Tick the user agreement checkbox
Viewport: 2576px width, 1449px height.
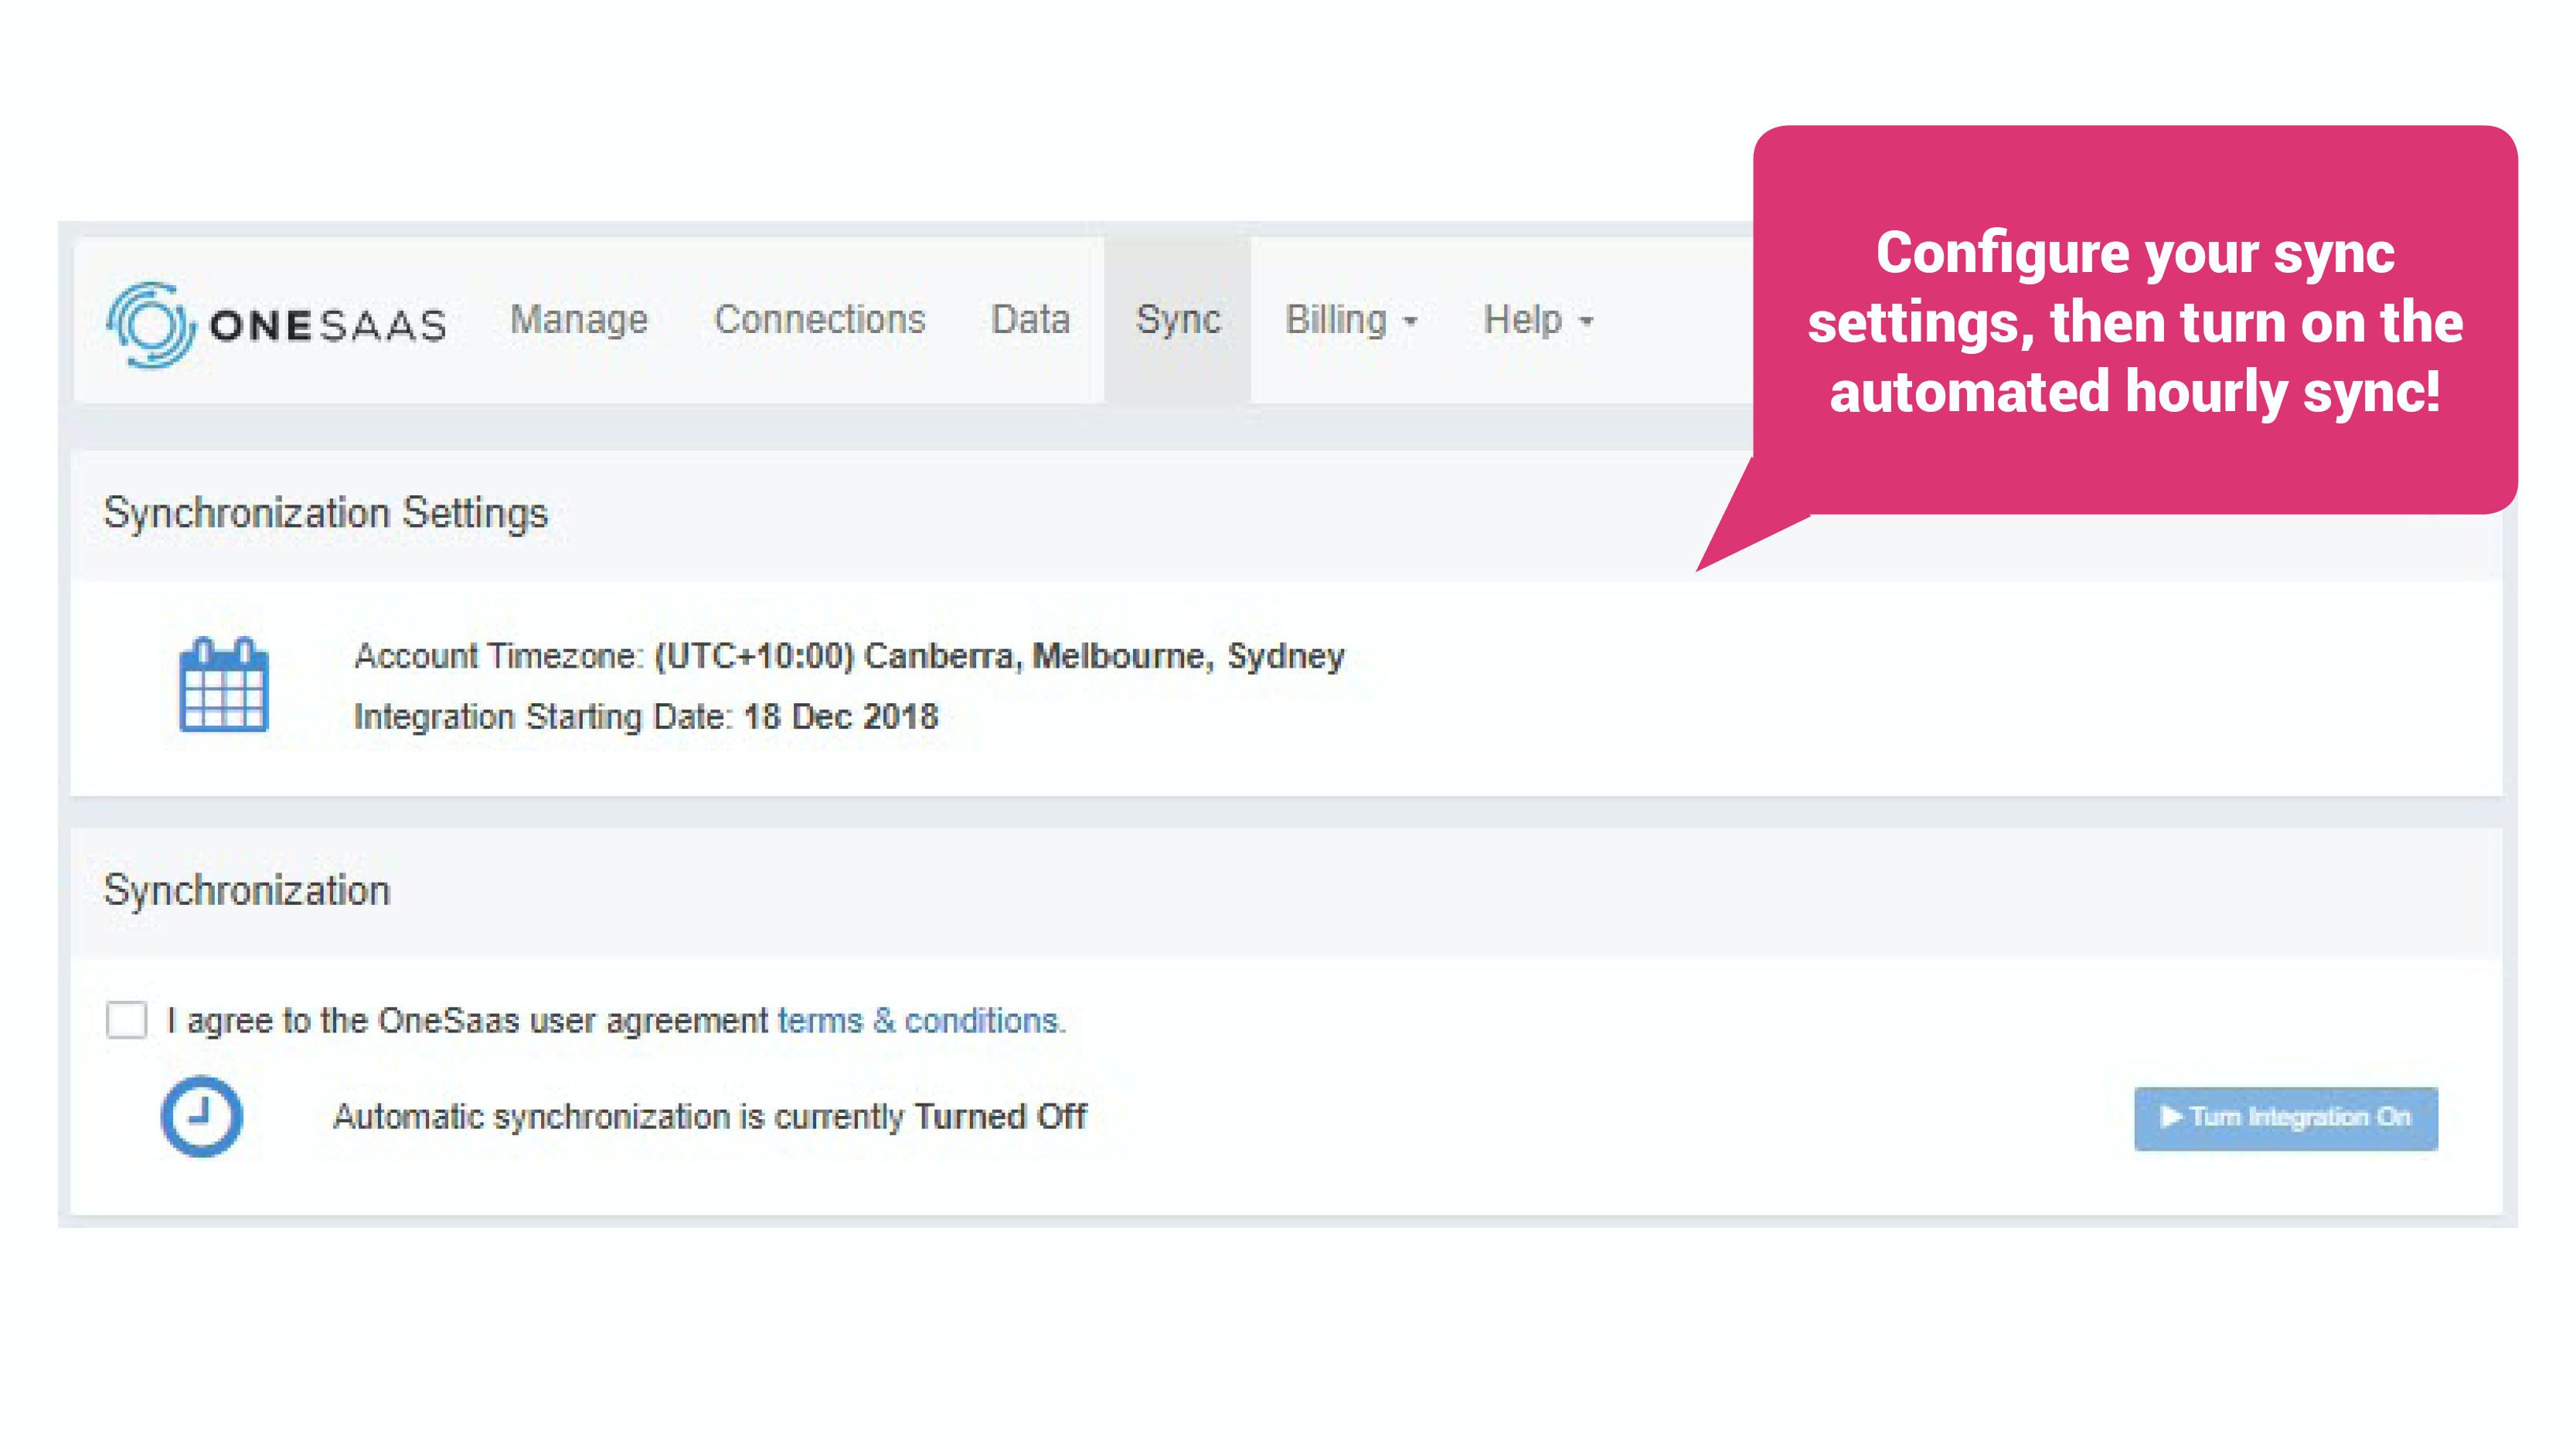pos(127,1020)
